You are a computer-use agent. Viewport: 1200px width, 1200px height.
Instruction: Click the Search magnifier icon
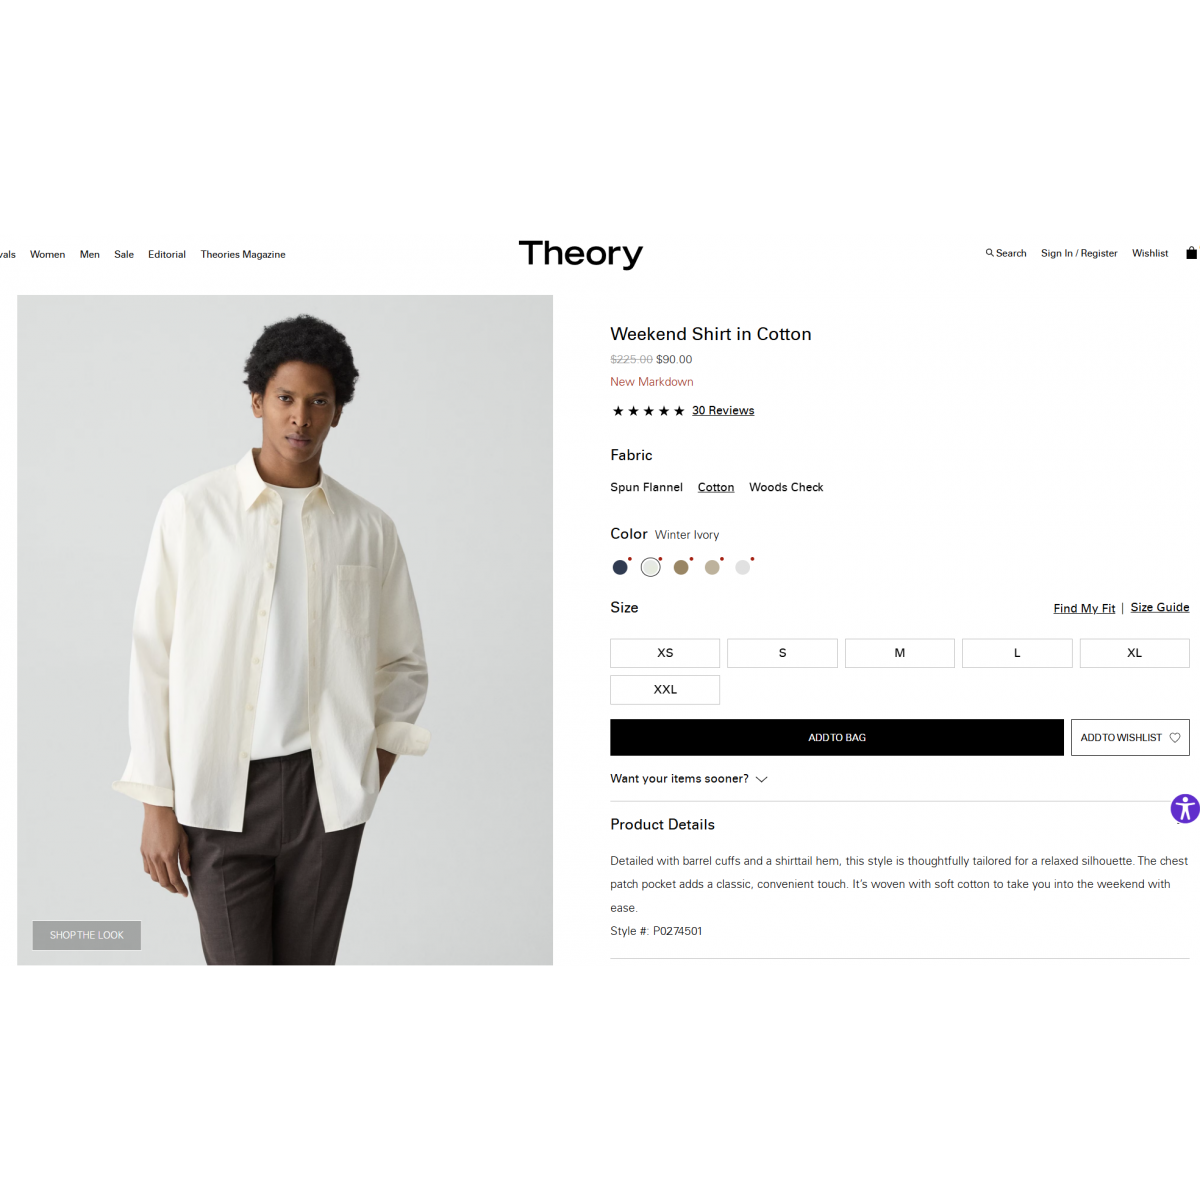point(989,253)
